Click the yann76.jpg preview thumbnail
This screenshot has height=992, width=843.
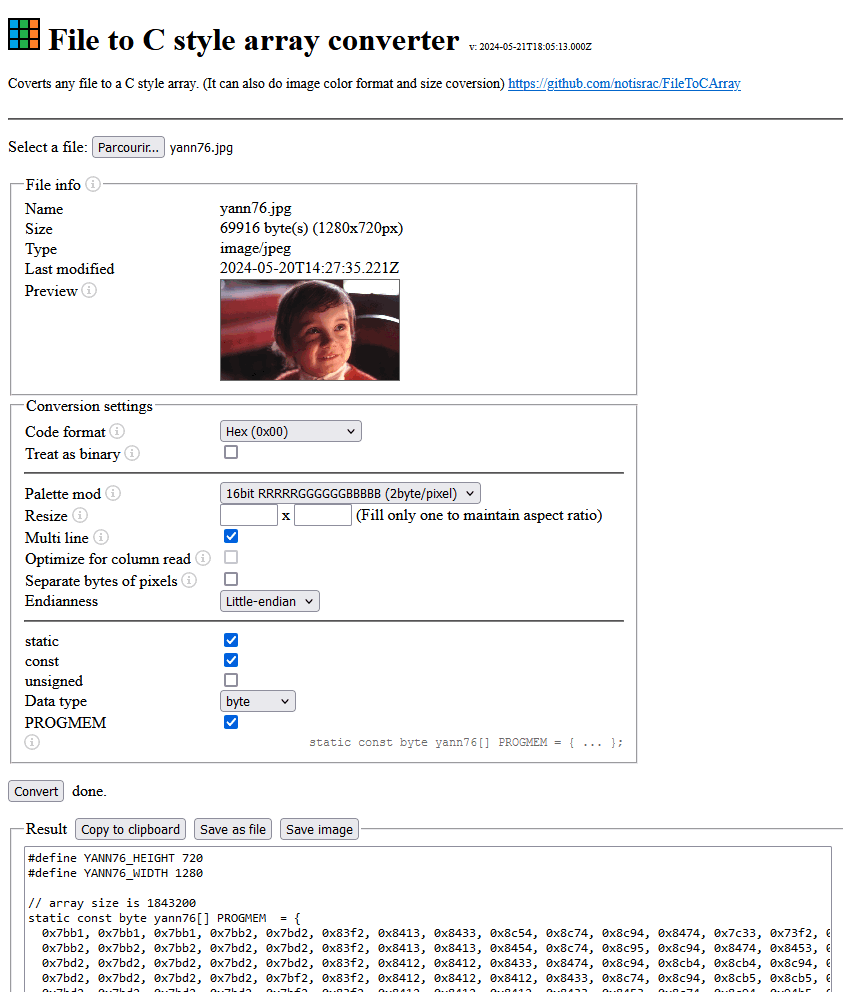click(310, 330)
